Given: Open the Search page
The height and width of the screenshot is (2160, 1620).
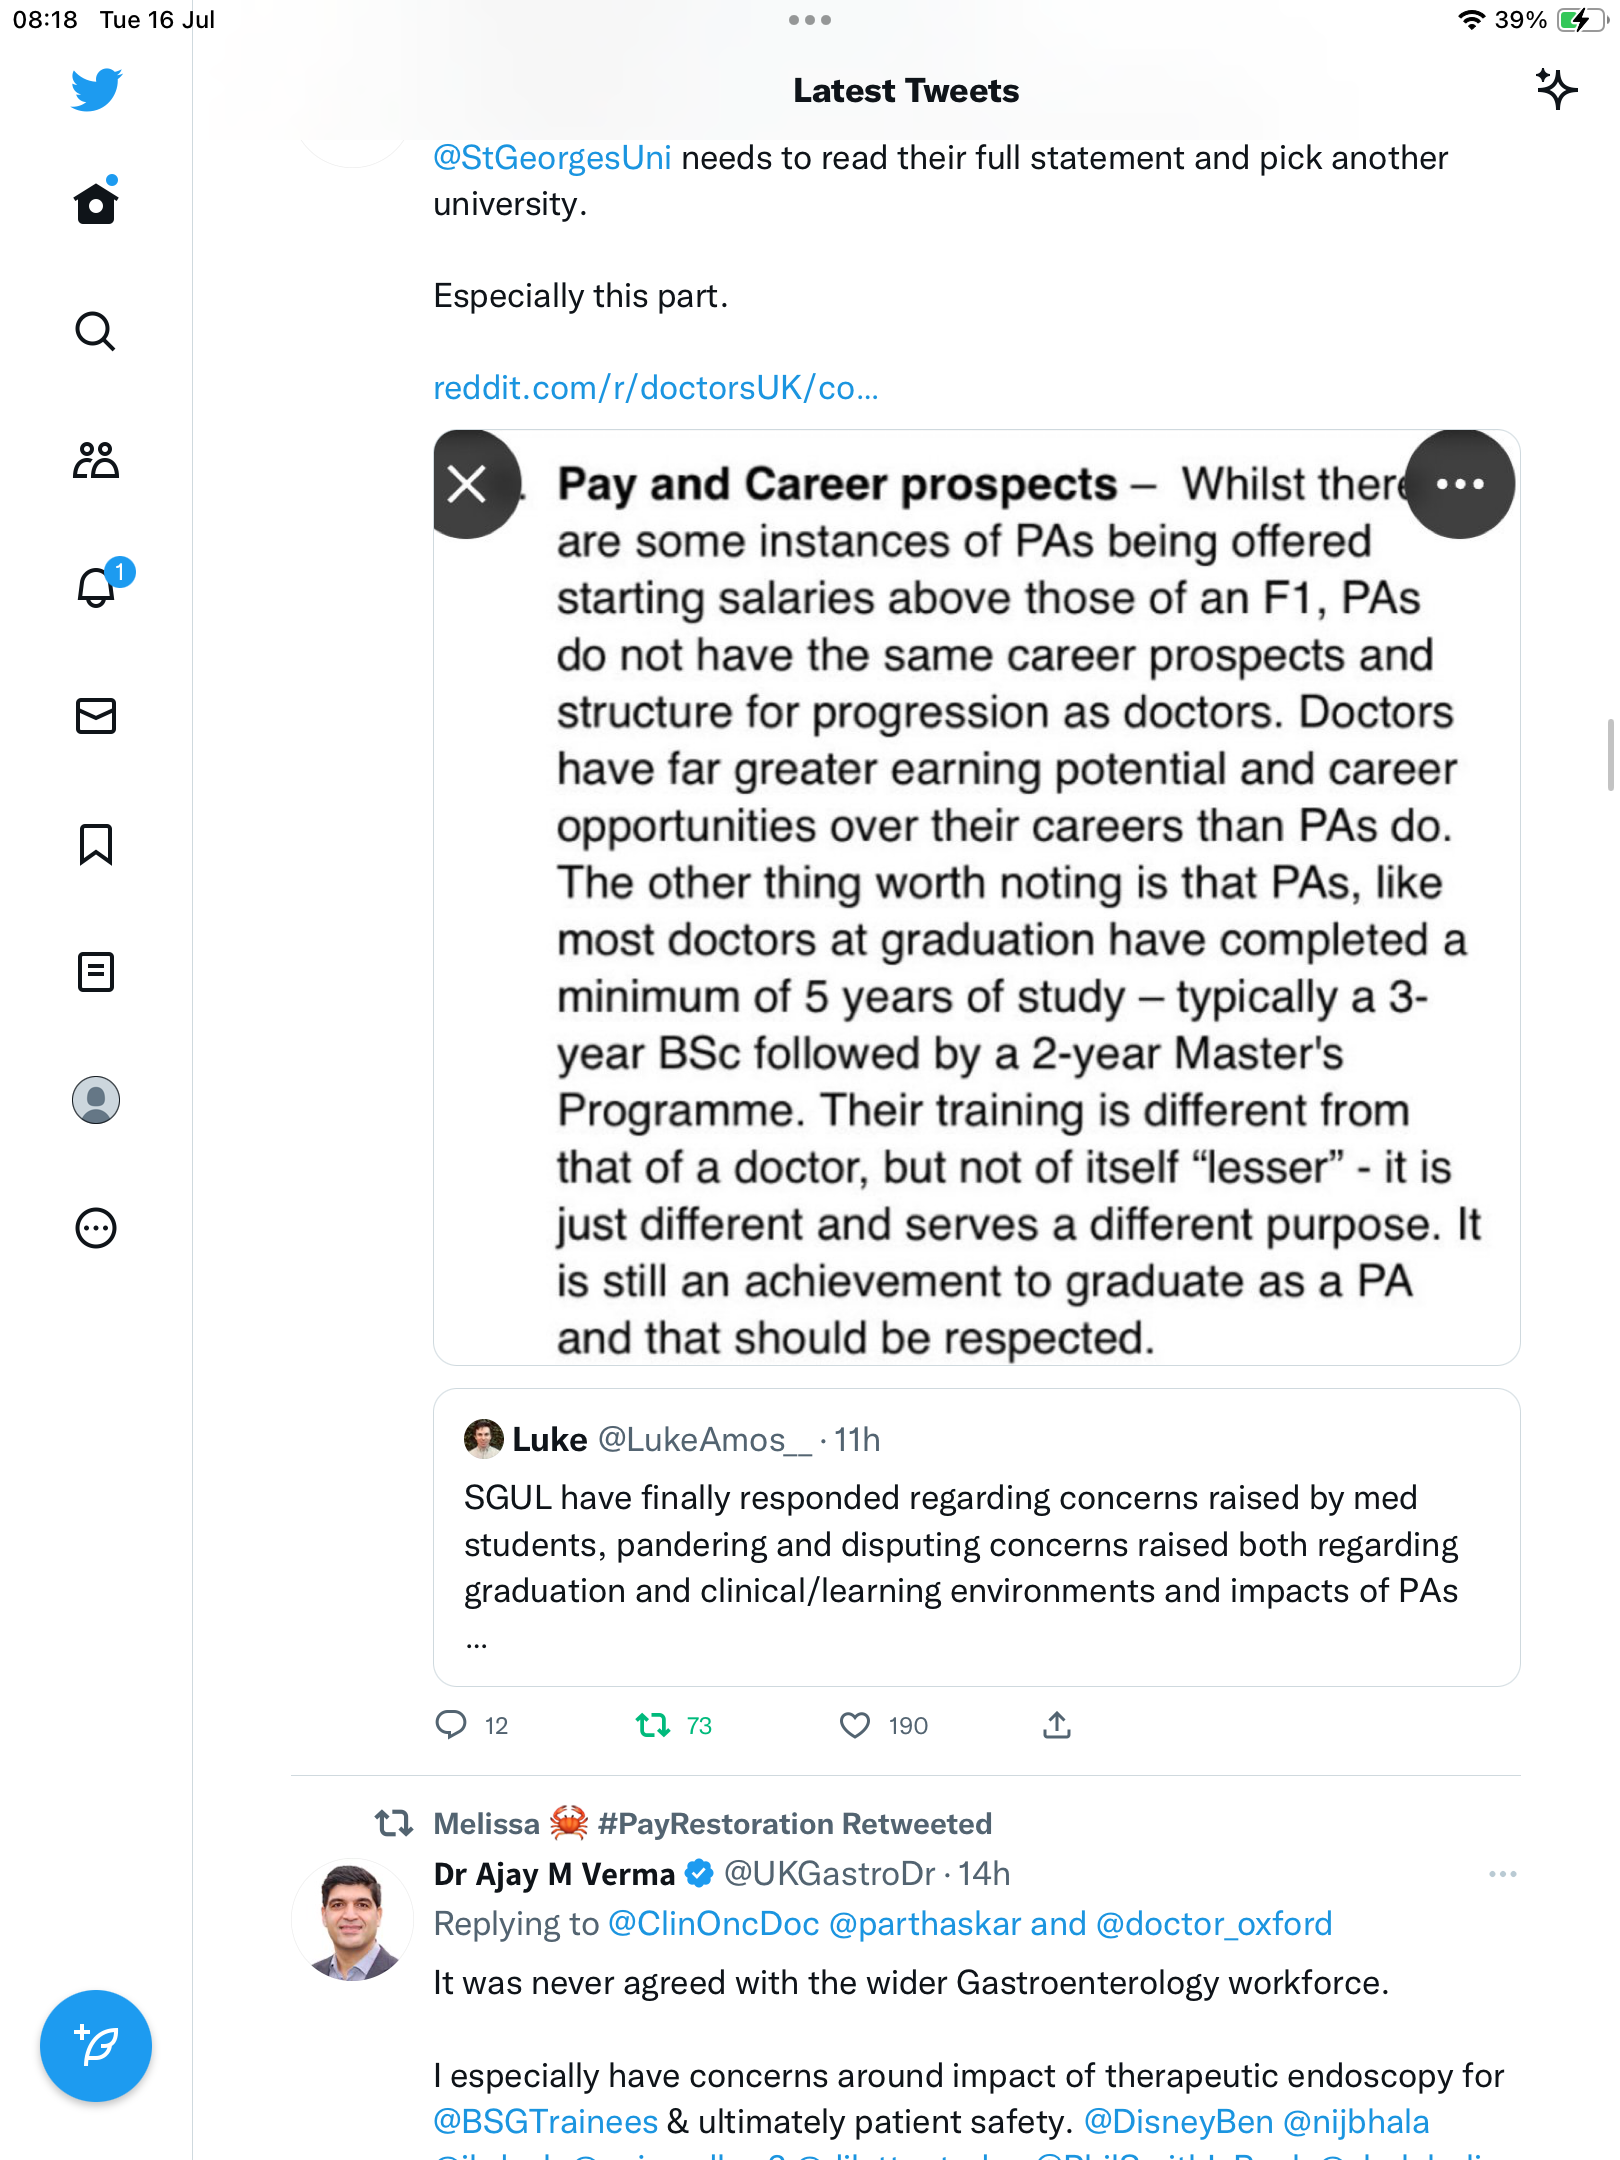Looking at the screenshot, I should [96, 331].
